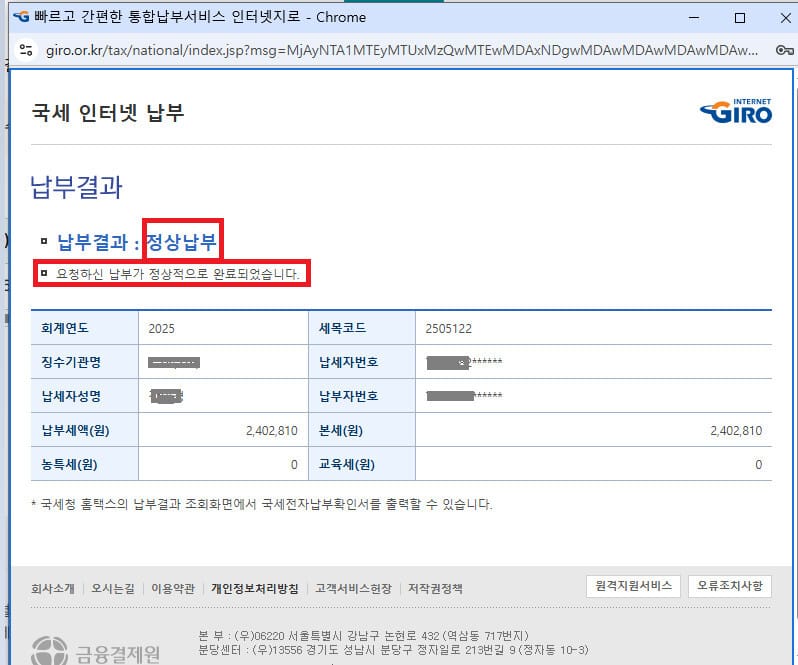Viewport: 798px width, 665px height.
Task: Click the 납세자번호 label cell
Action: click(362, 362)
